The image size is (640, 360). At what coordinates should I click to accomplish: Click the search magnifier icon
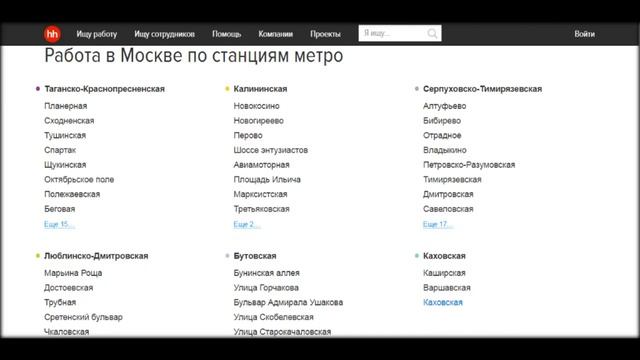(432, 33)
